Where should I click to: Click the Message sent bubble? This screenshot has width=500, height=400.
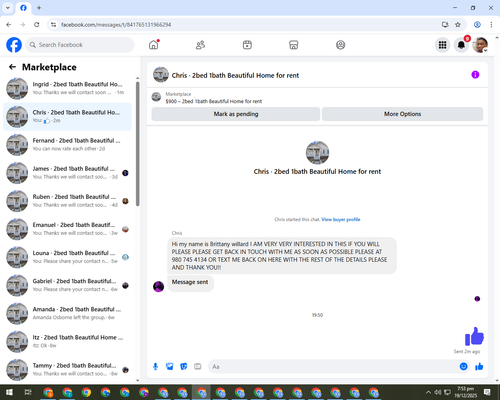coord(190,282)
